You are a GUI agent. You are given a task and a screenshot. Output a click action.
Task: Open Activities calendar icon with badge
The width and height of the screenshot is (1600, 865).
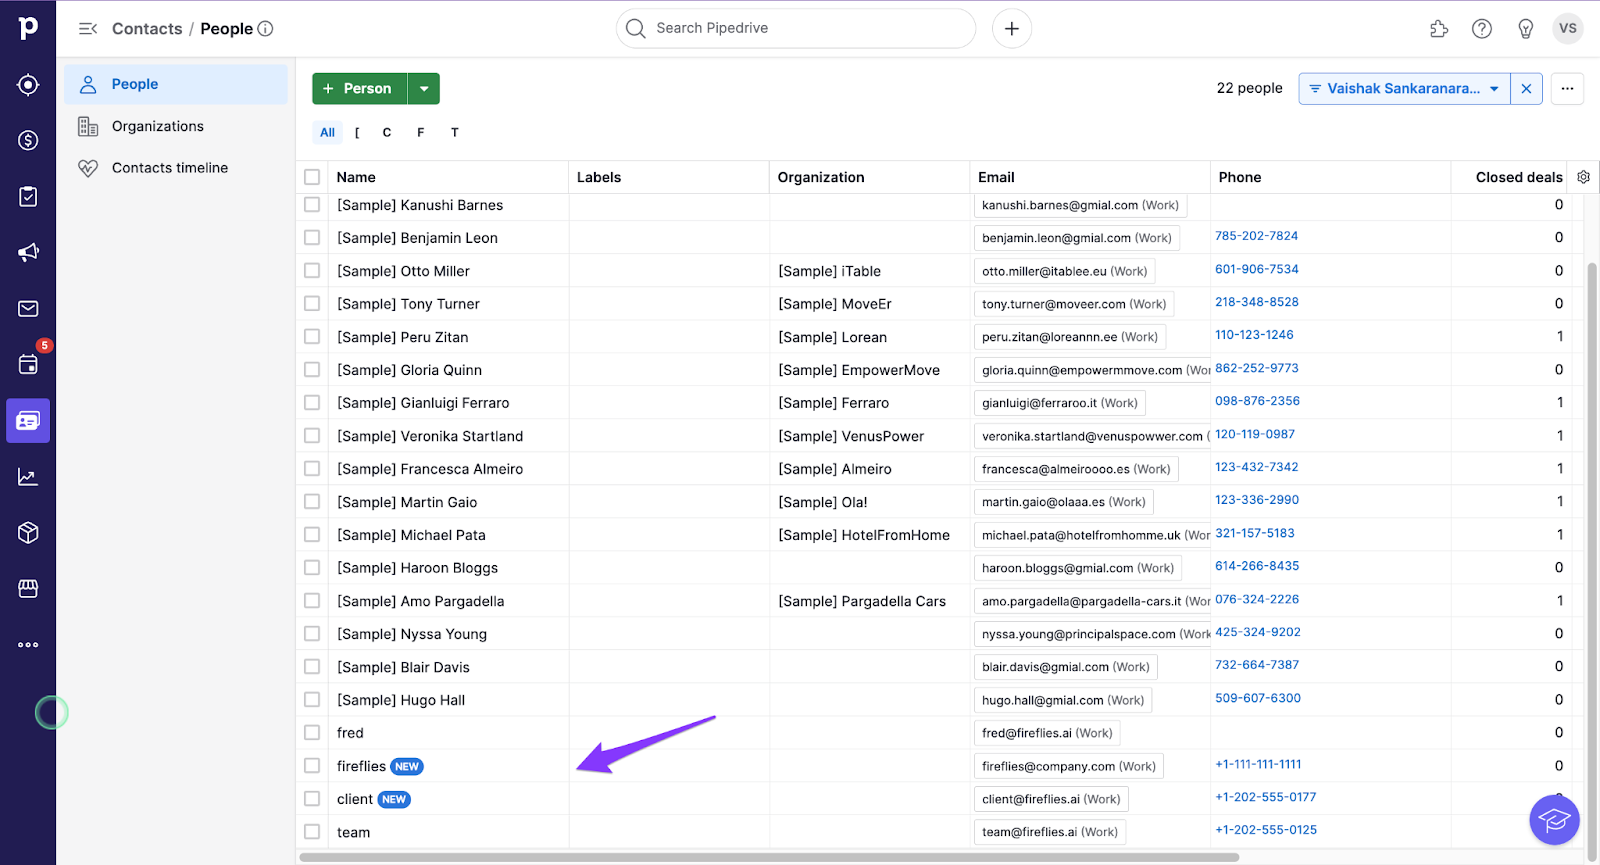(x=28, y=364)
